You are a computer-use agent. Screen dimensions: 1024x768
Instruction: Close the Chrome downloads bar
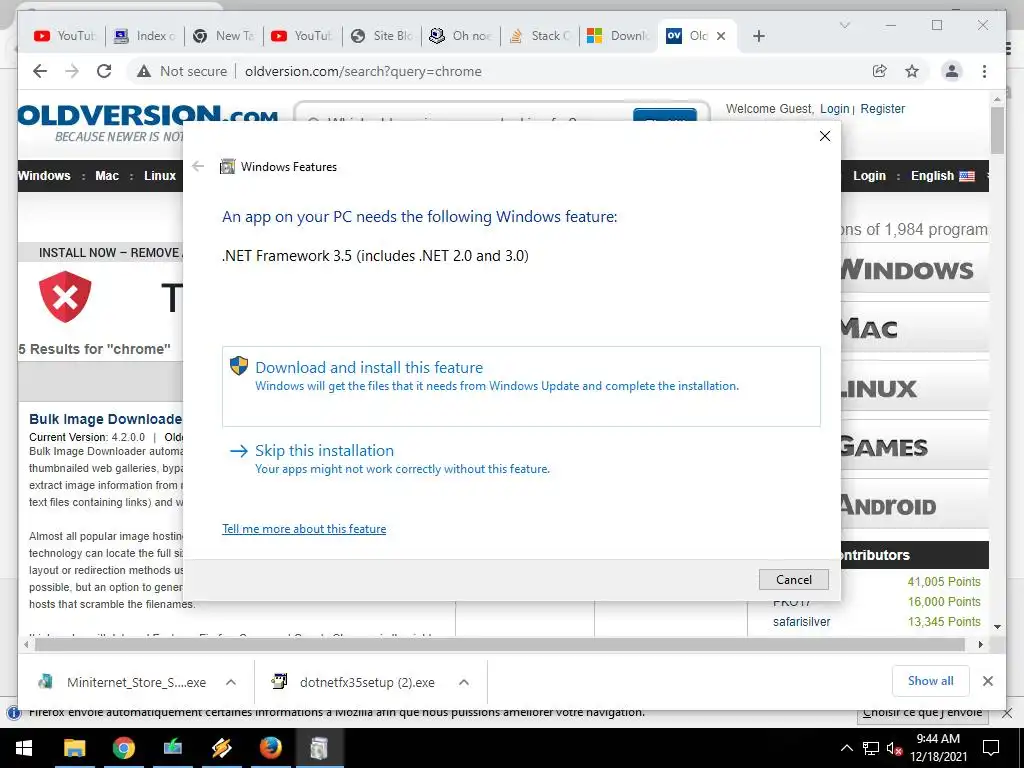point(987,681)
